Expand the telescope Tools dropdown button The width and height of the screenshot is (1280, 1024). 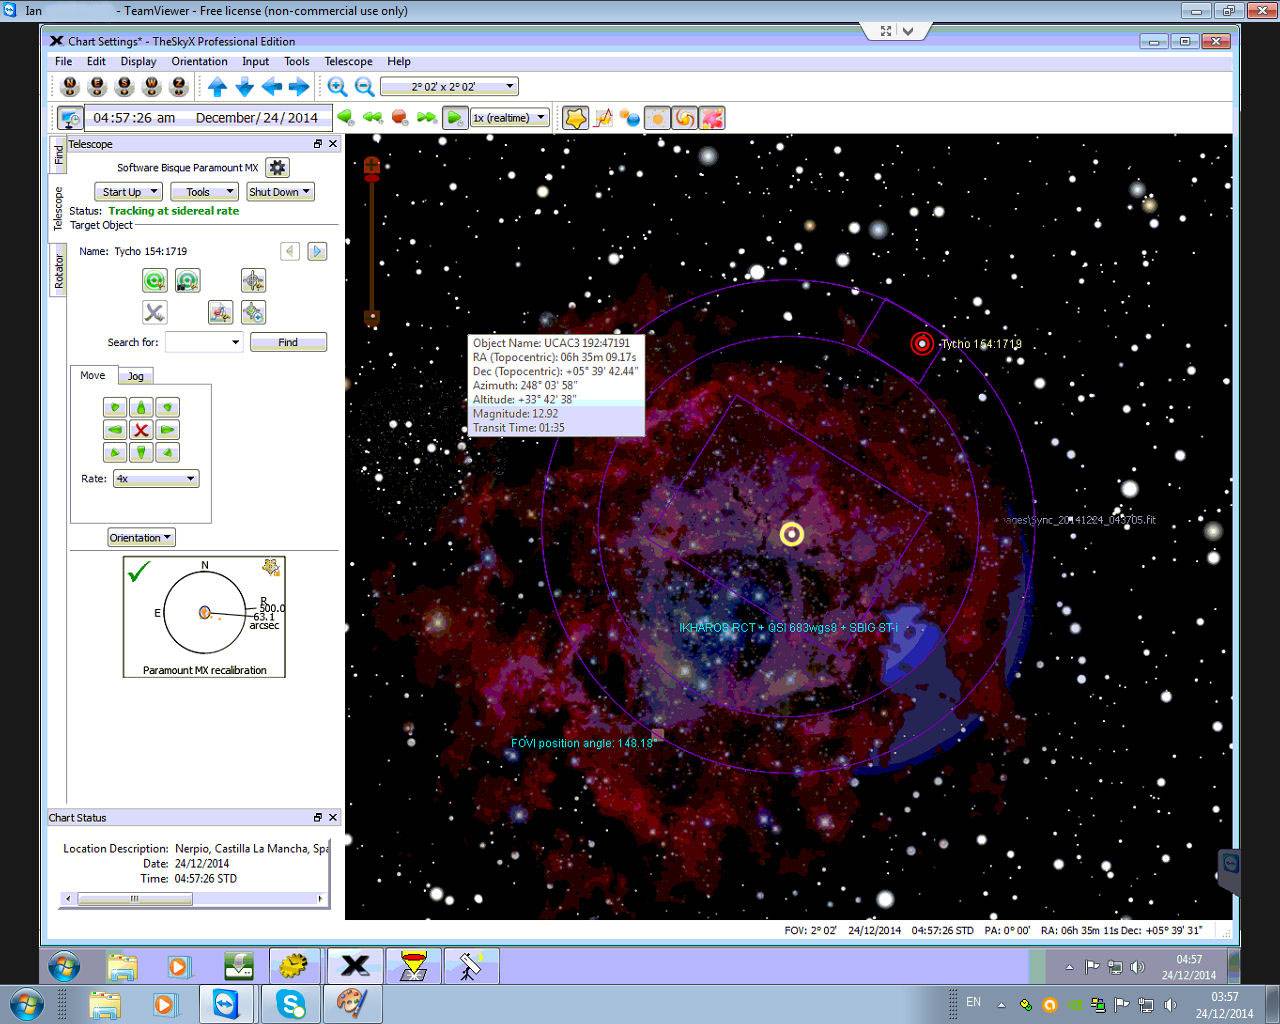click(x=204, y=192)
